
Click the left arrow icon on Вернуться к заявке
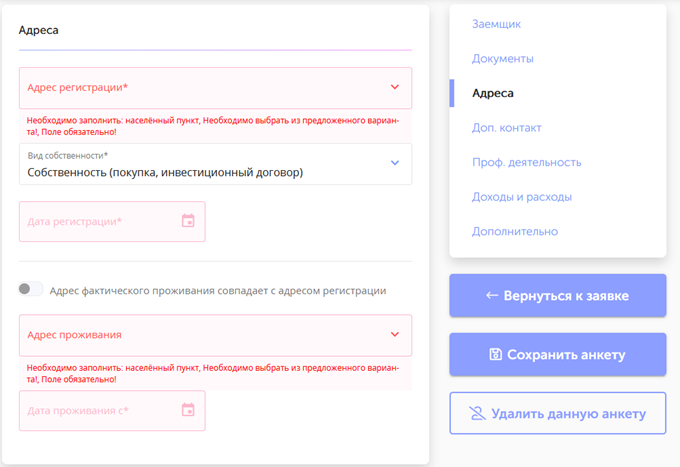[492, 296]
